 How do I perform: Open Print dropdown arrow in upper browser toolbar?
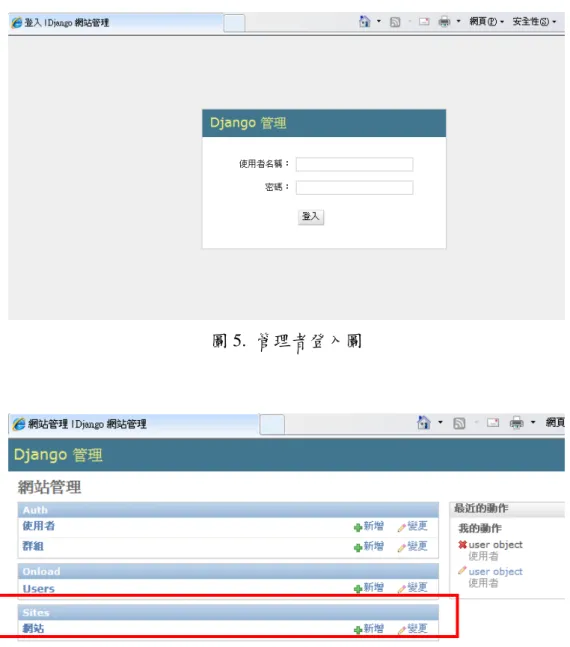click(x=458, y=21)
